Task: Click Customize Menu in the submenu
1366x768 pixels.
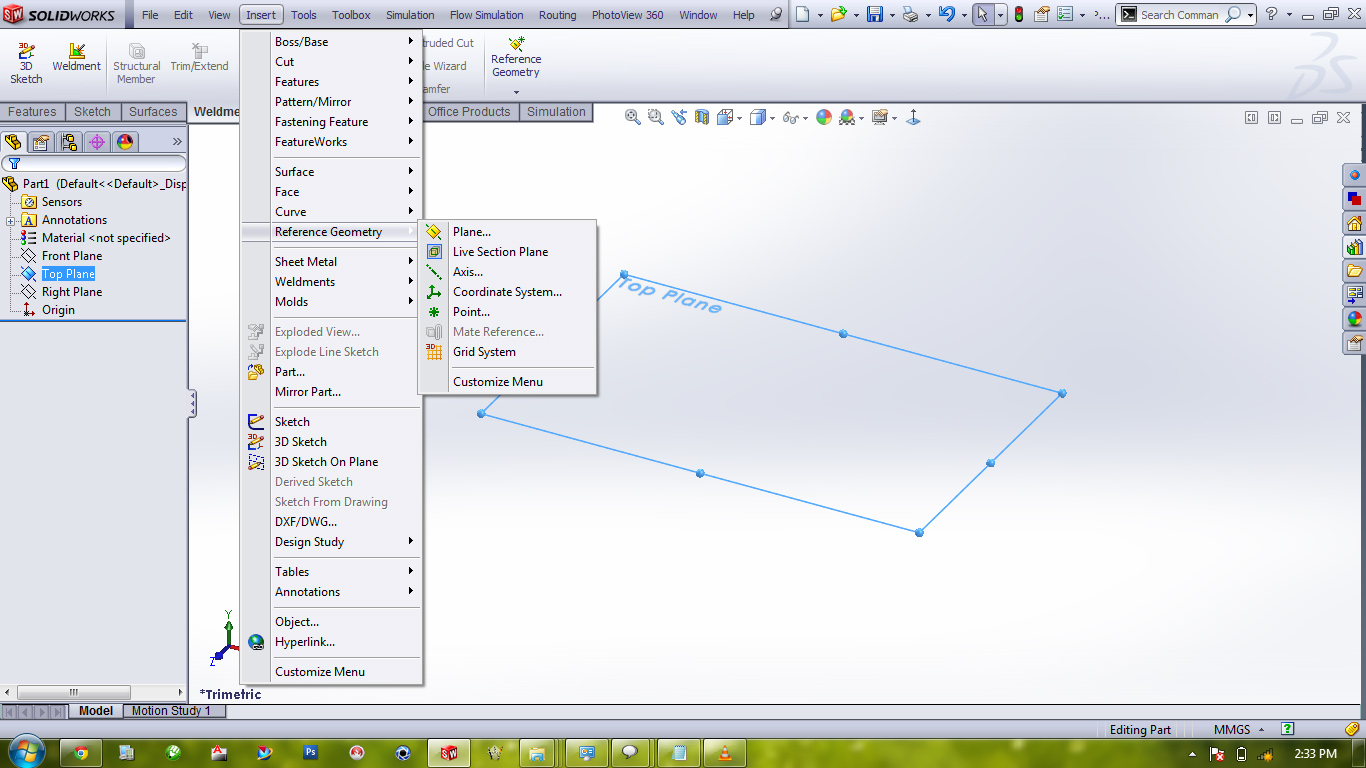Action: (497, 381)
